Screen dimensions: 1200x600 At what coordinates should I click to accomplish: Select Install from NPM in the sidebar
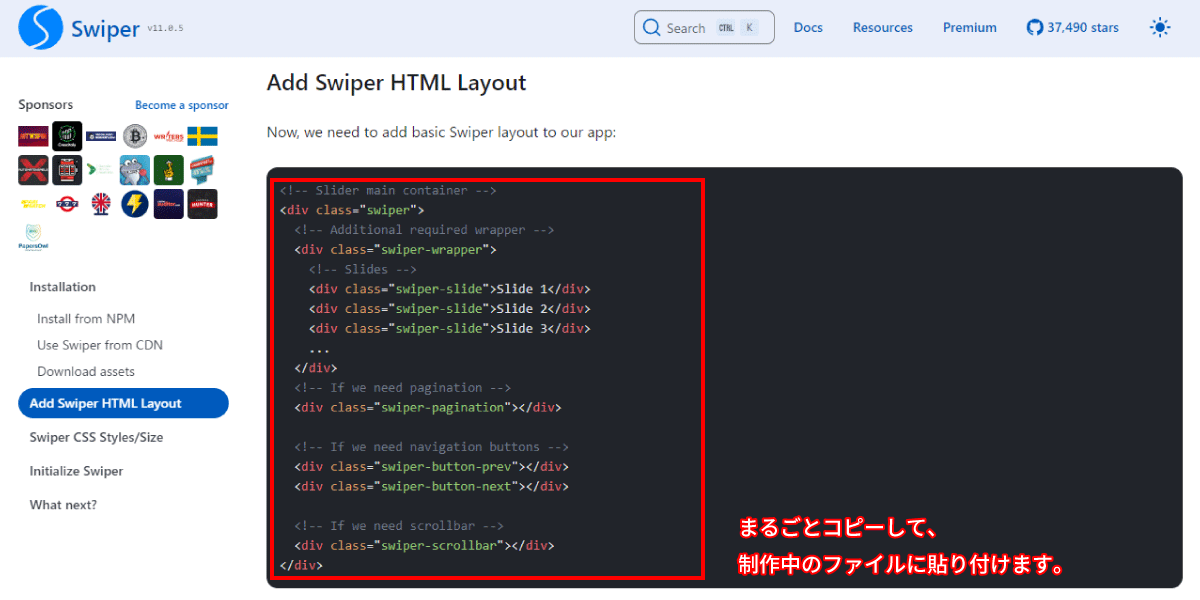[86, 319]
